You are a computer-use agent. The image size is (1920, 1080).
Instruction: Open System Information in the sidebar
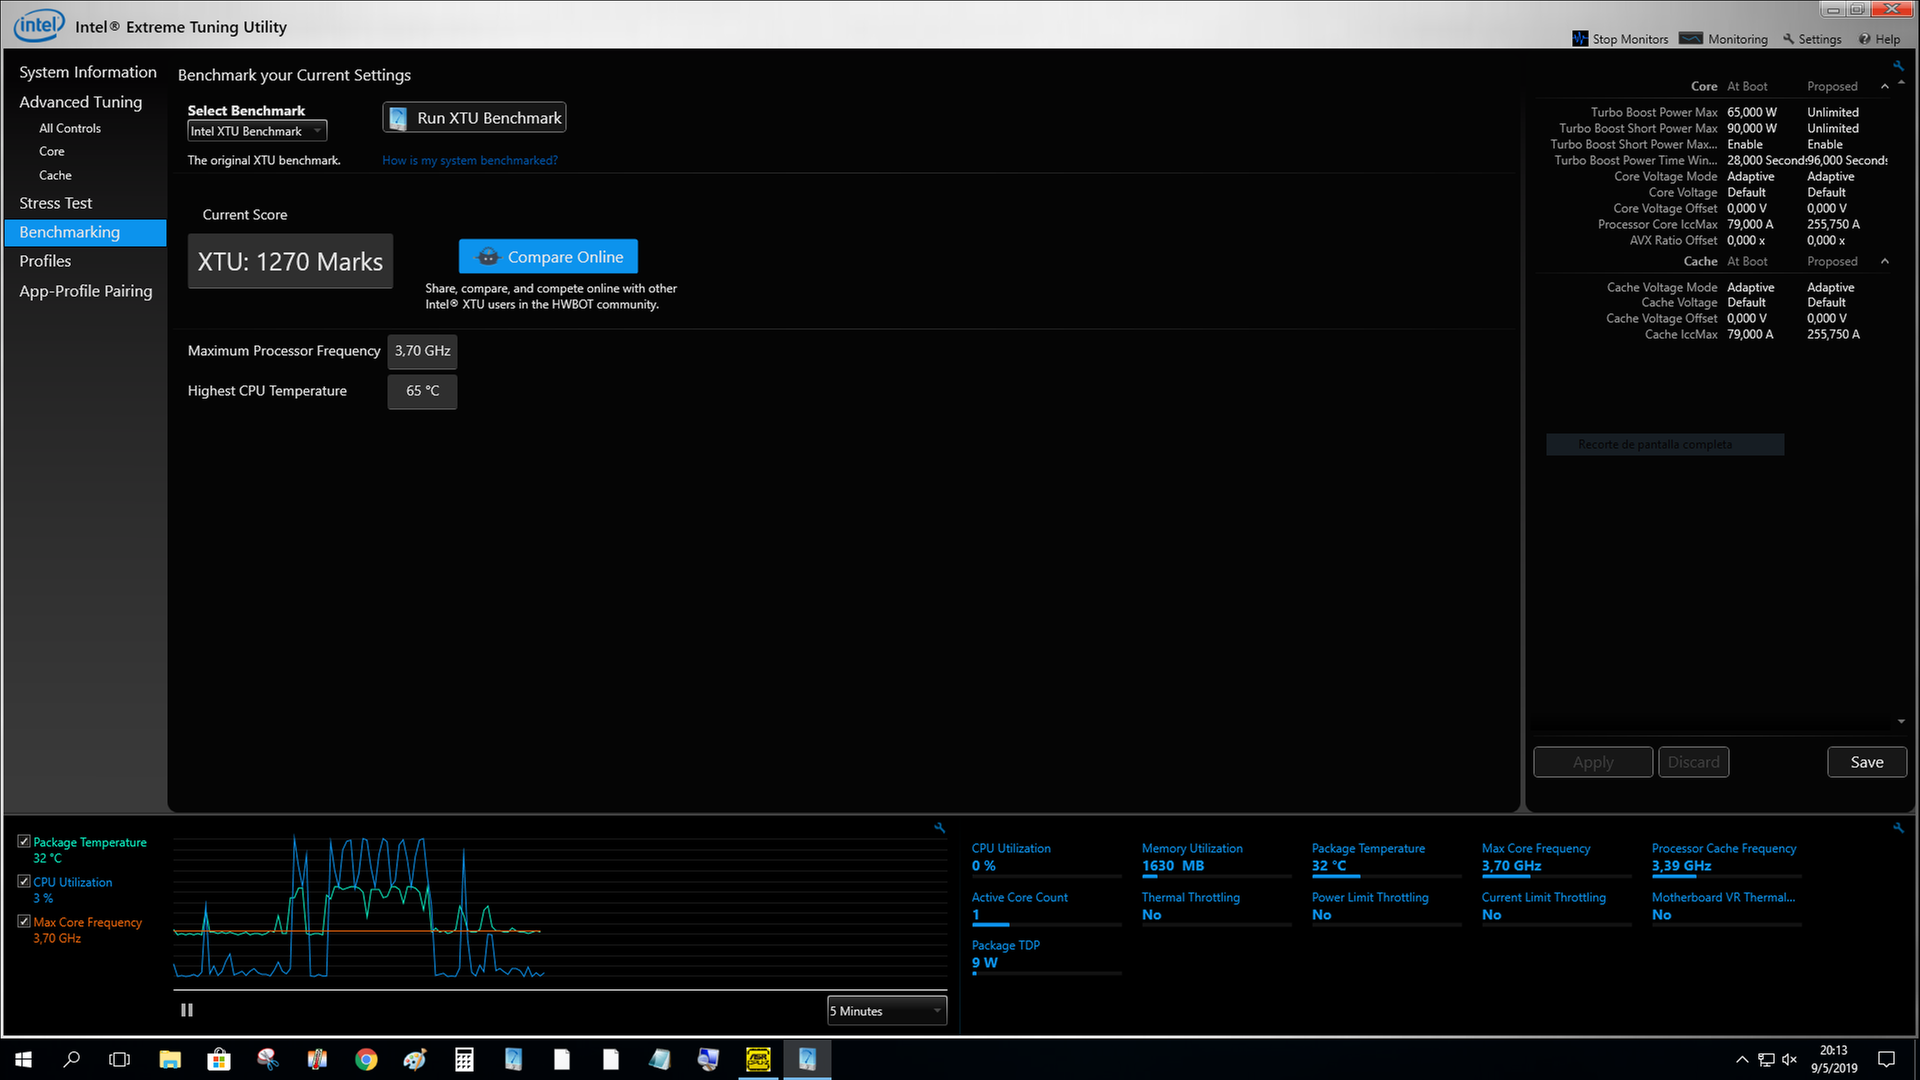tap(88, 72)
